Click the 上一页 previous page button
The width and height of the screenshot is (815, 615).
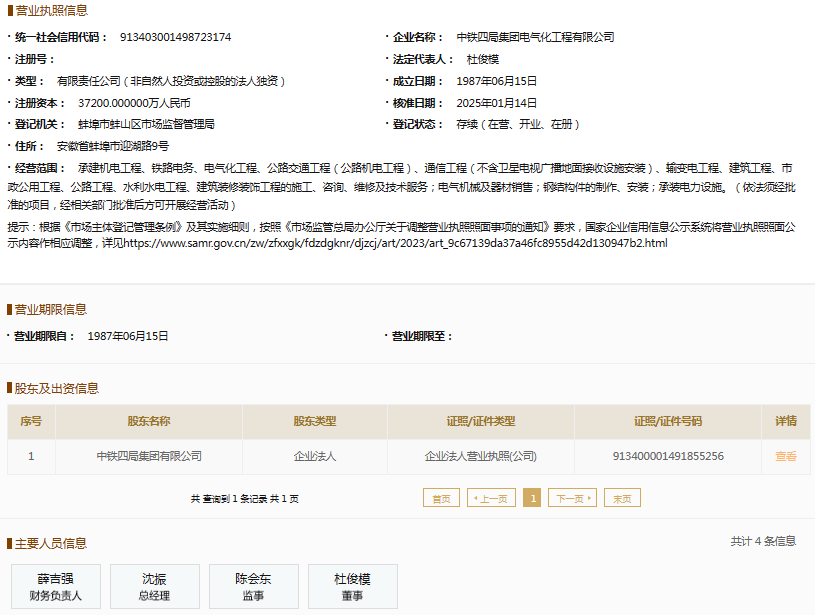pyautogui.click(x=491, y=498)
